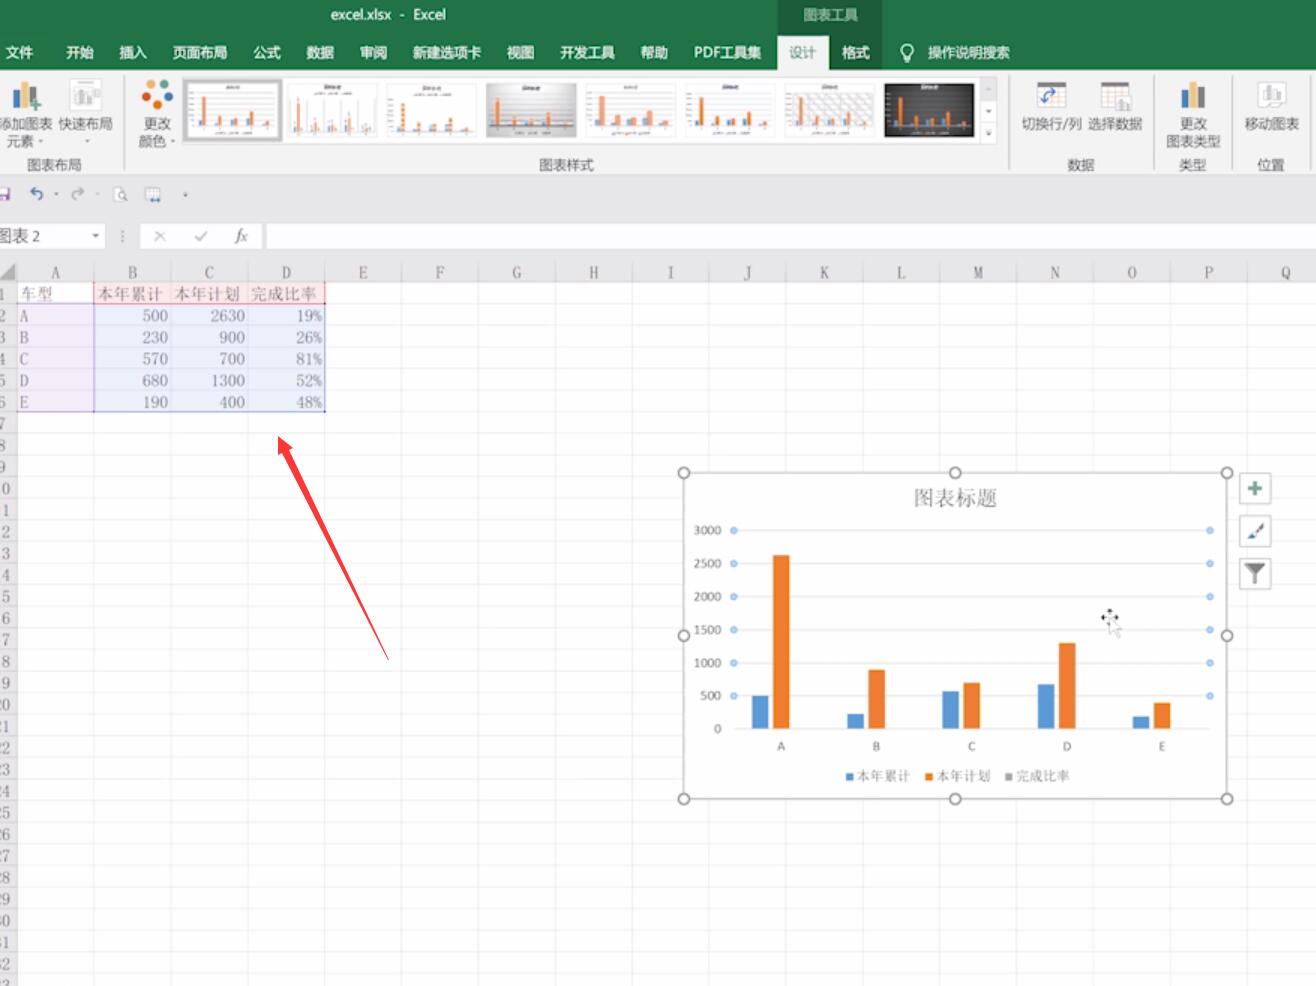Open the 快速布局 gallery
The width and height of the screenshot is (1316, 986).
[85, 113]
